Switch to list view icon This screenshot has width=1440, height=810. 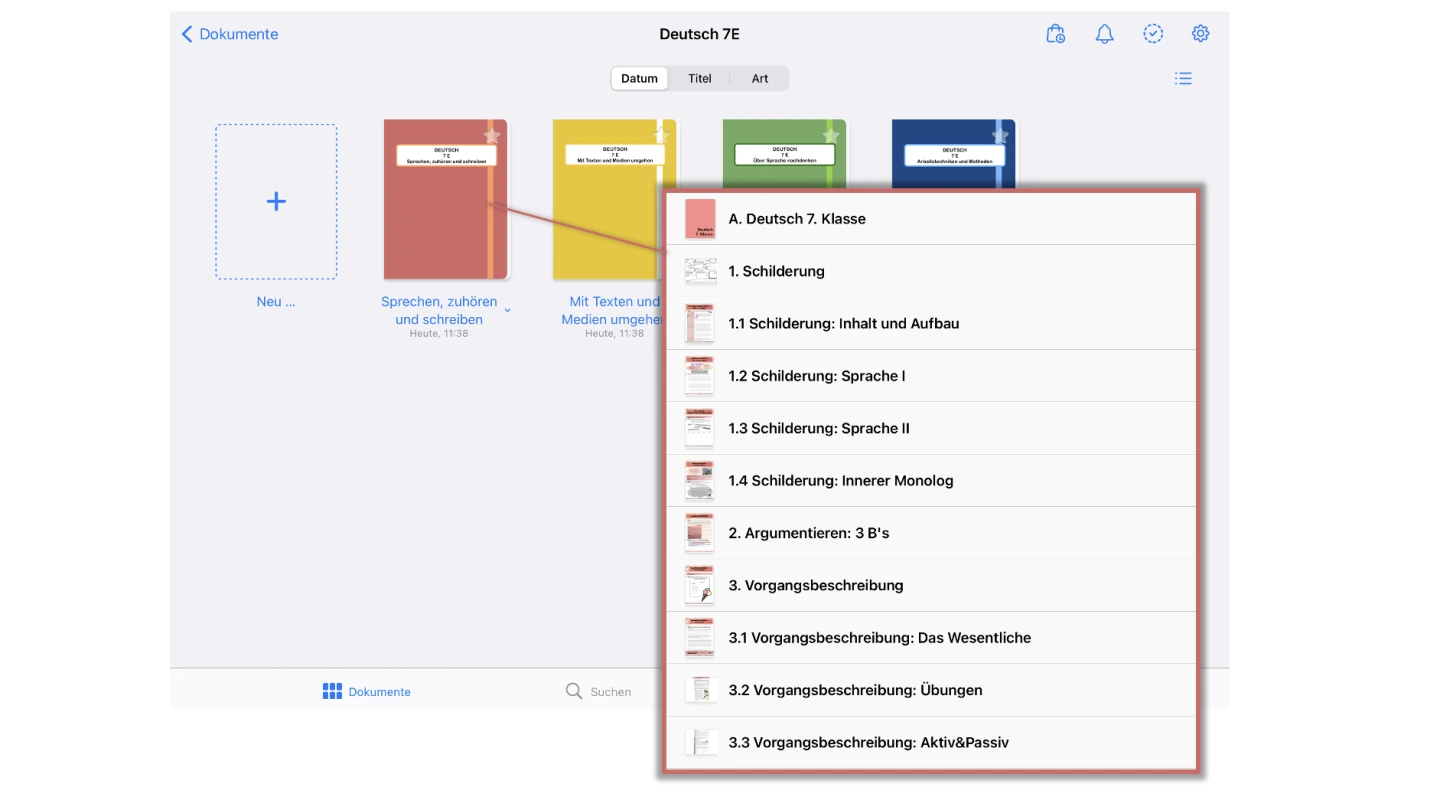[1183, 79]
